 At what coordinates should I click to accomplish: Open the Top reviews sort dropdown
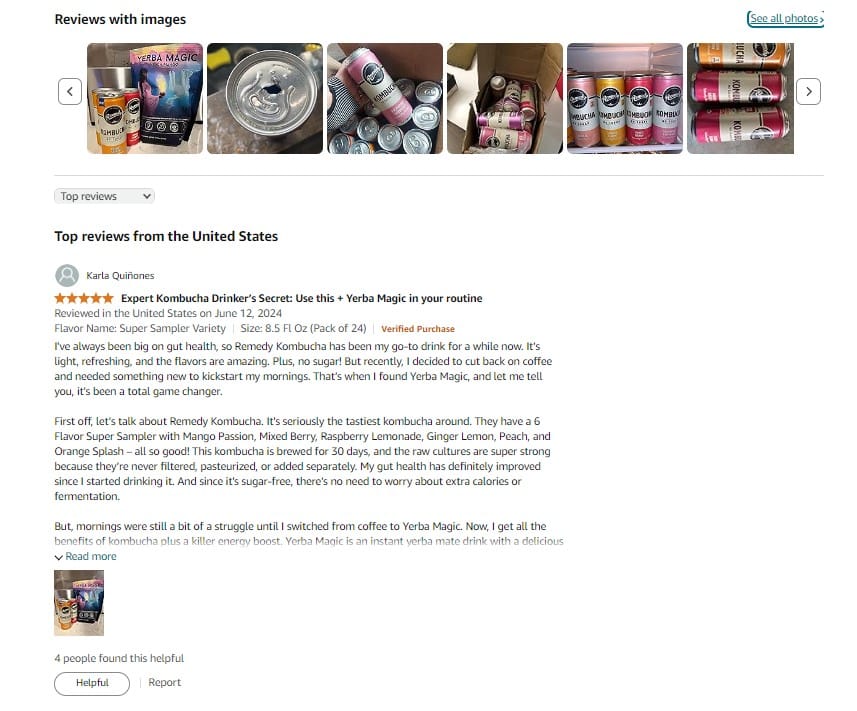(x=104, y=196)
